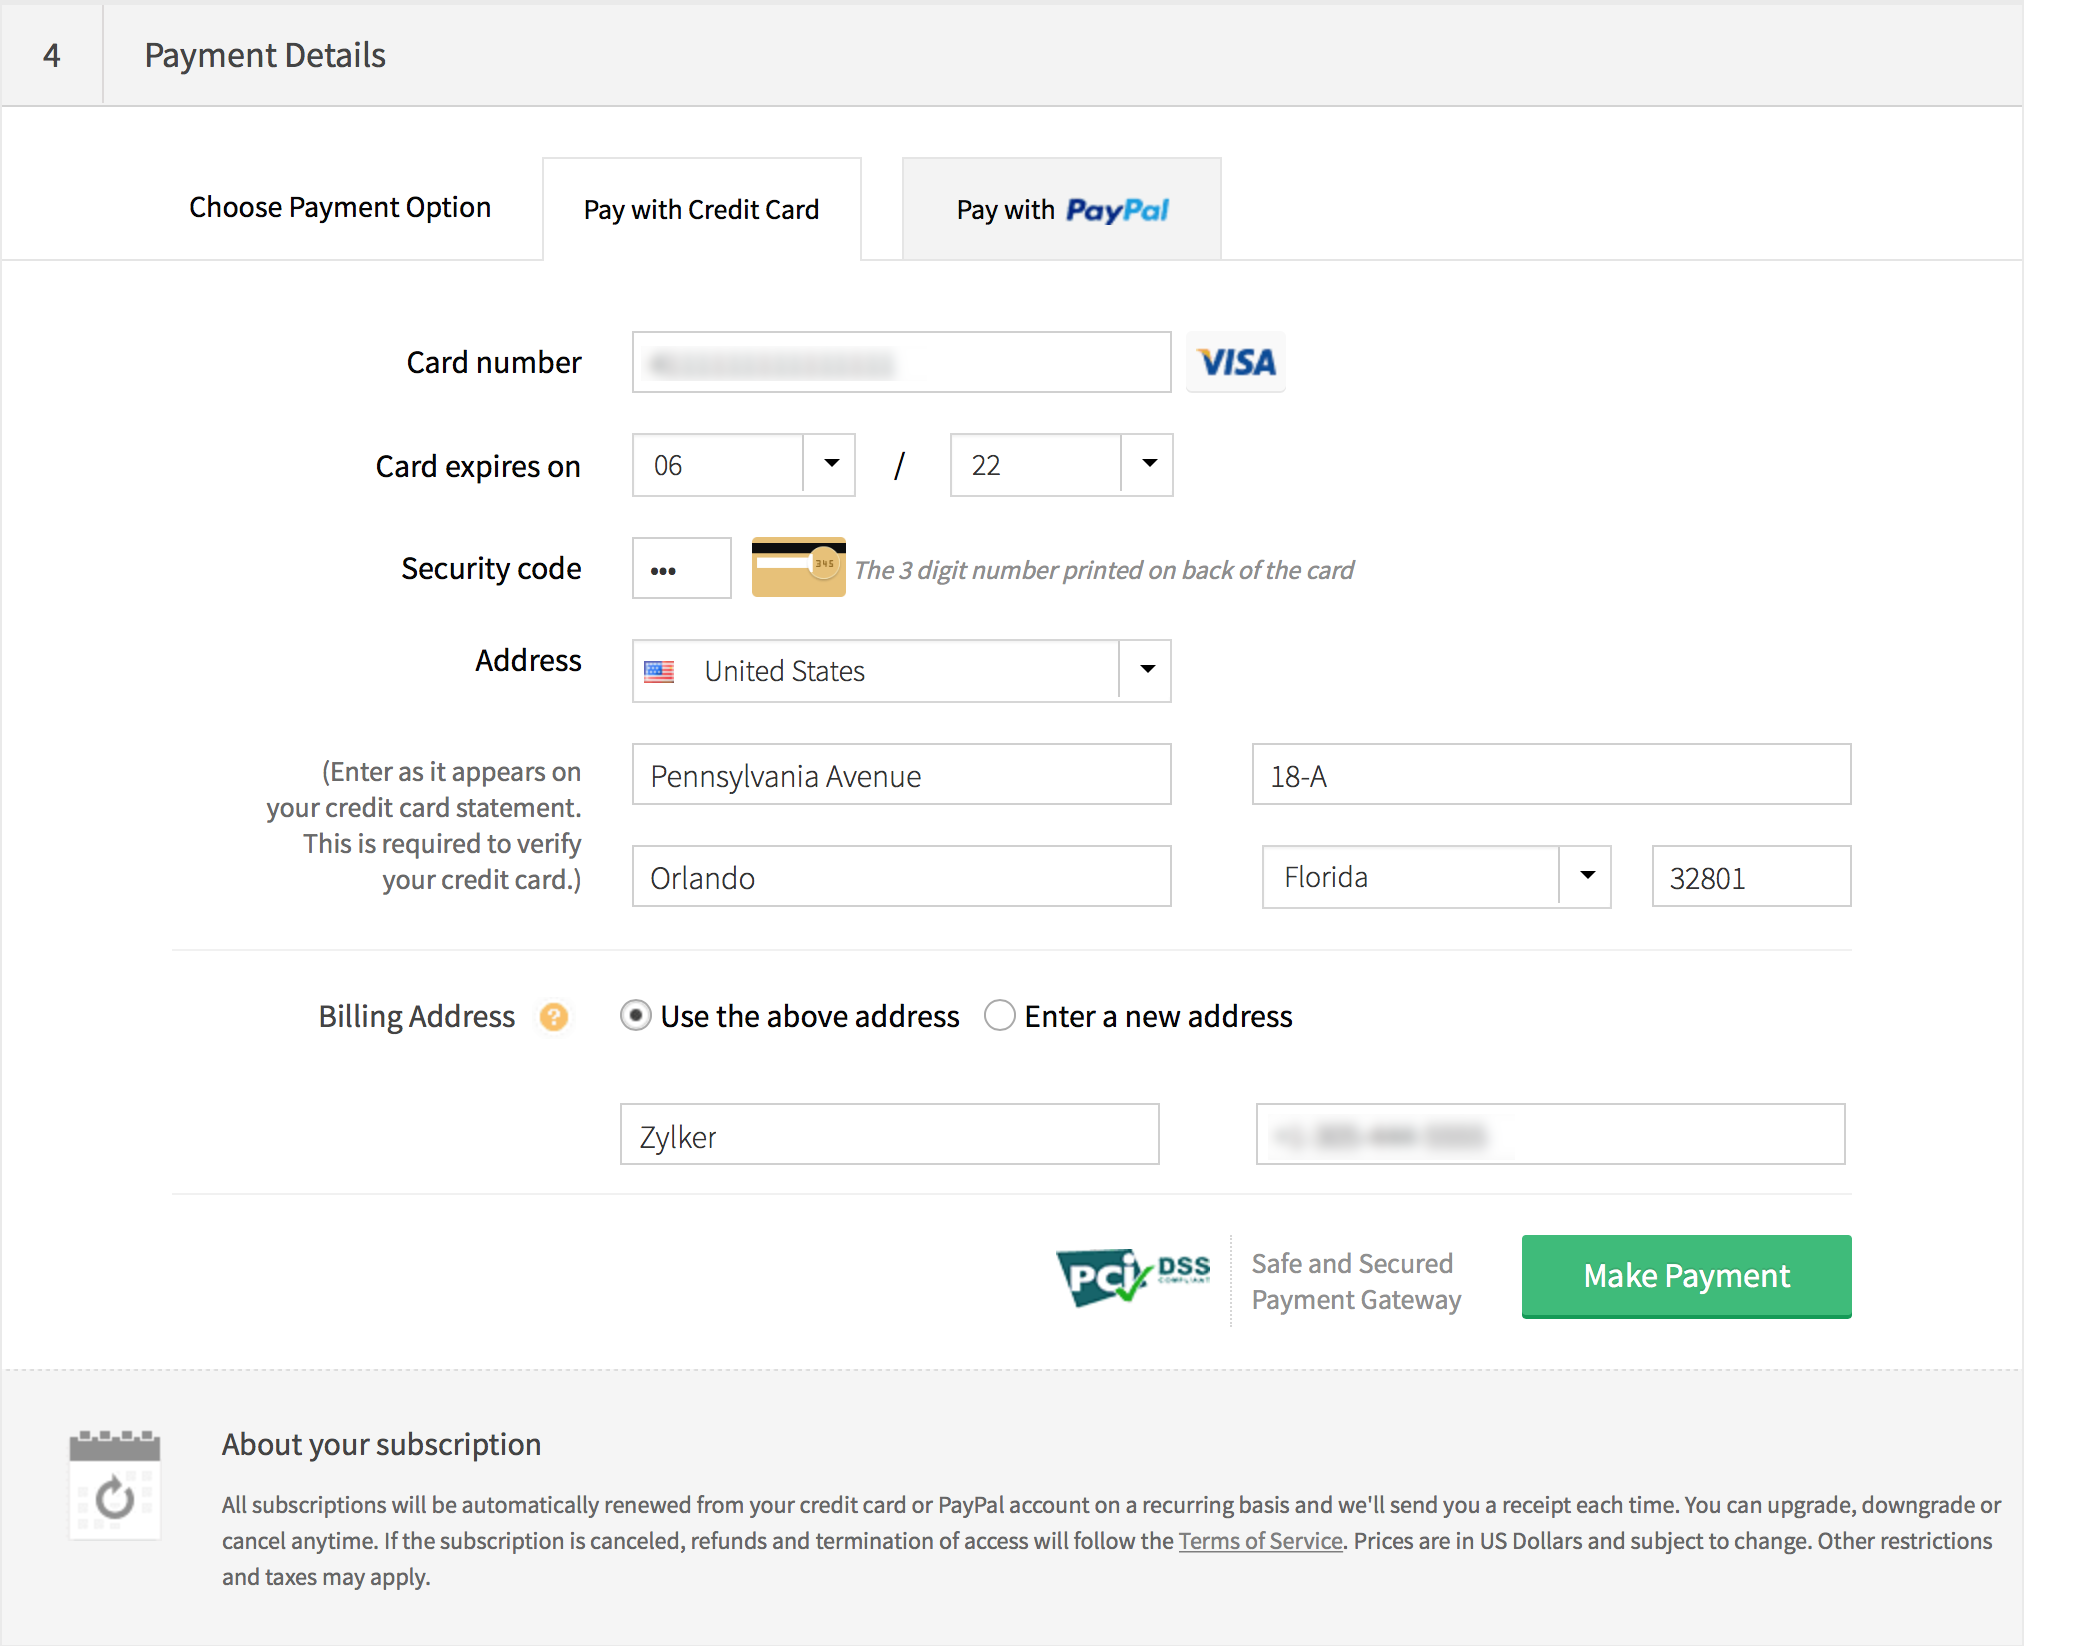Click the PayPal logo in tab

point(1117,210)
